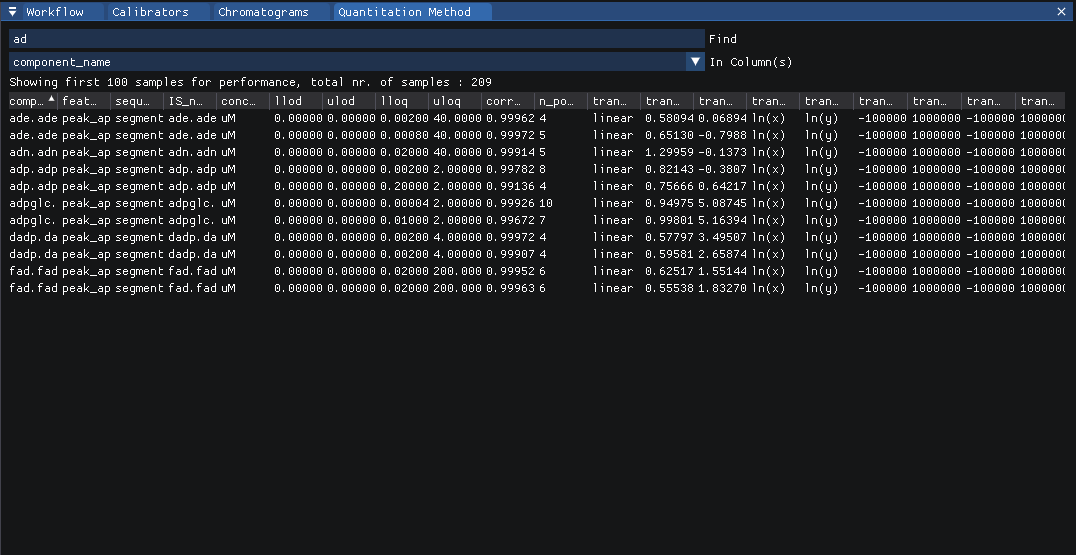Viewport: 1076px width, 555px height.
Task: Click the value 0.82143
Action: pyautogui.click(x=669, y=169)
